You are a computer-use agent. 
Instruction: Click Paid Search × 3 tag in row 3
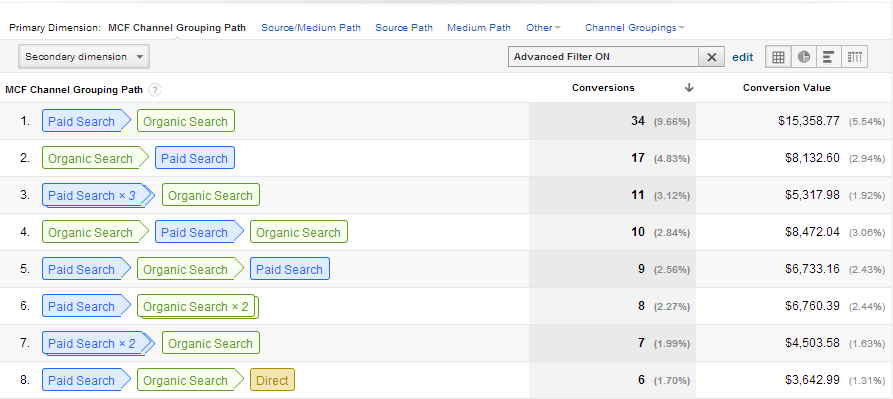(x=98, y=196)
